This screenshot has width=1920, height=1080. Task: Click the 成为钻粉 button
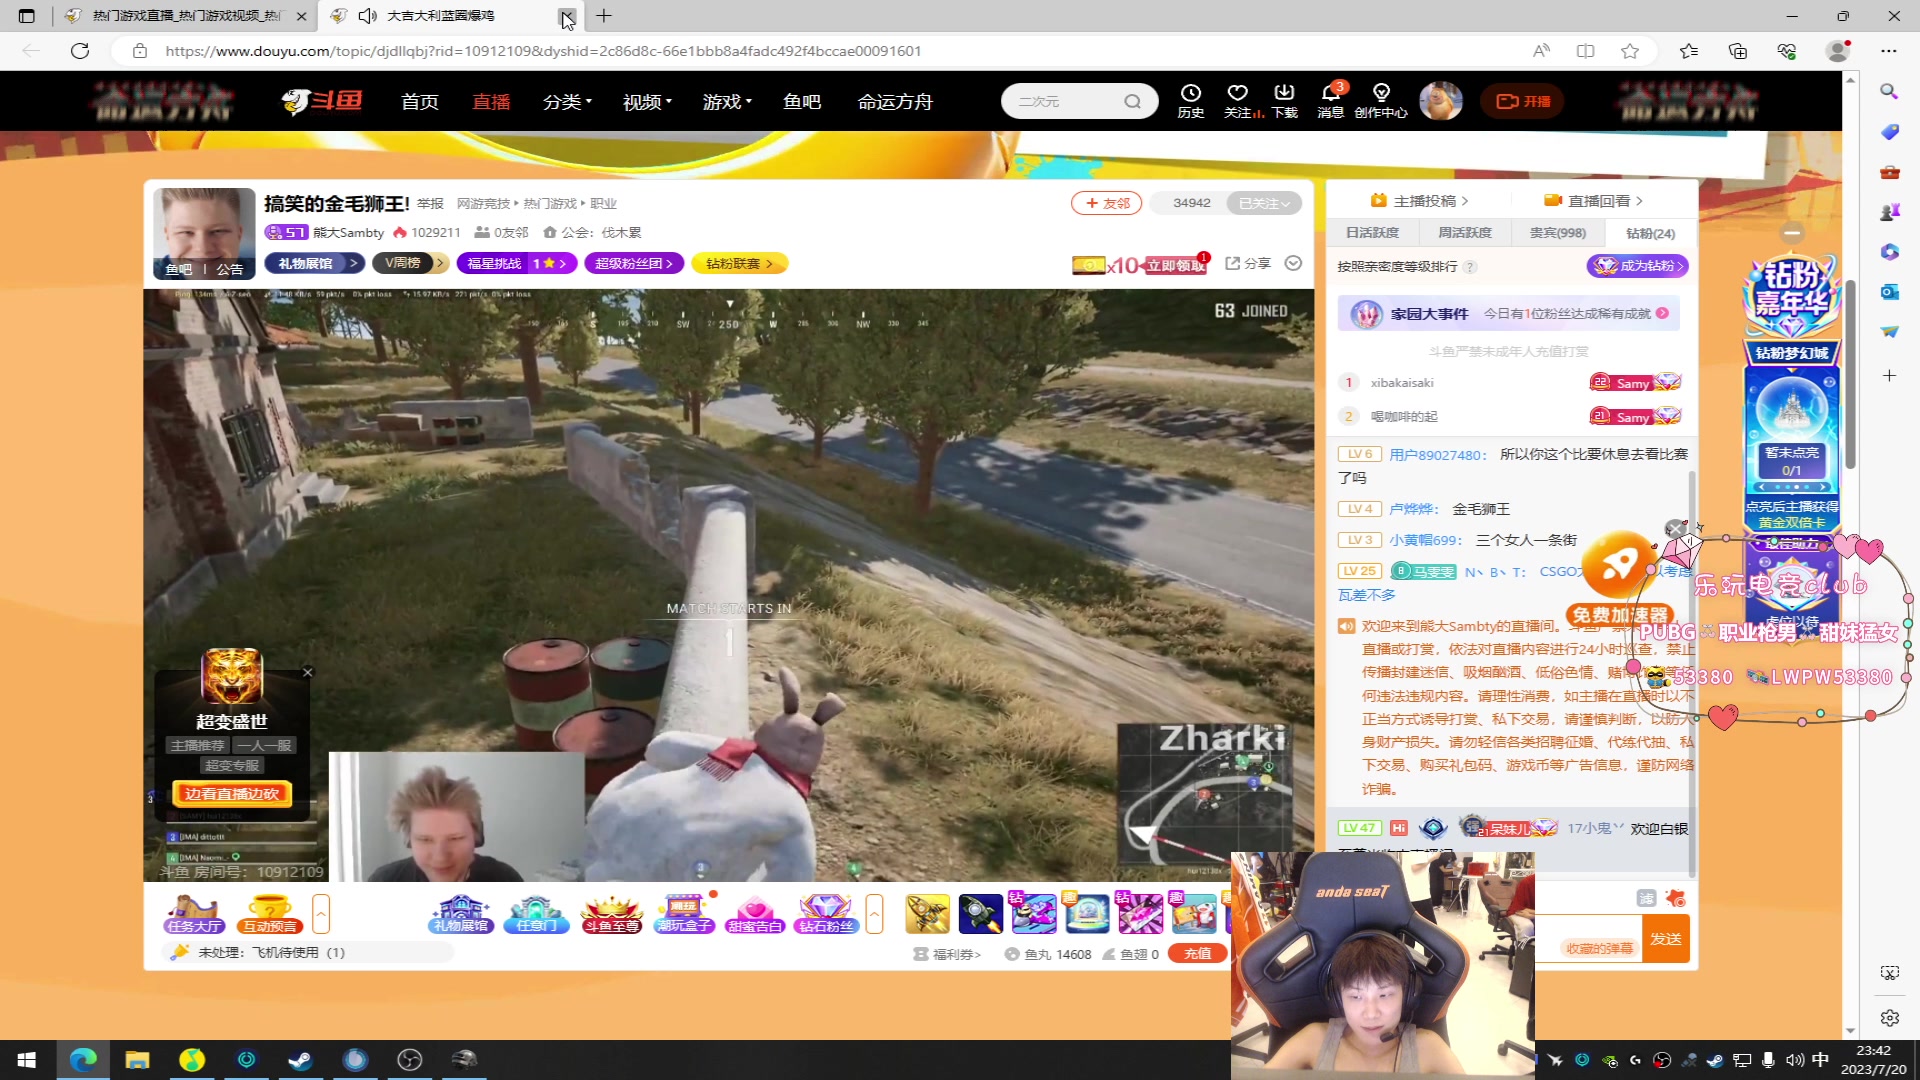(1638, 266)
